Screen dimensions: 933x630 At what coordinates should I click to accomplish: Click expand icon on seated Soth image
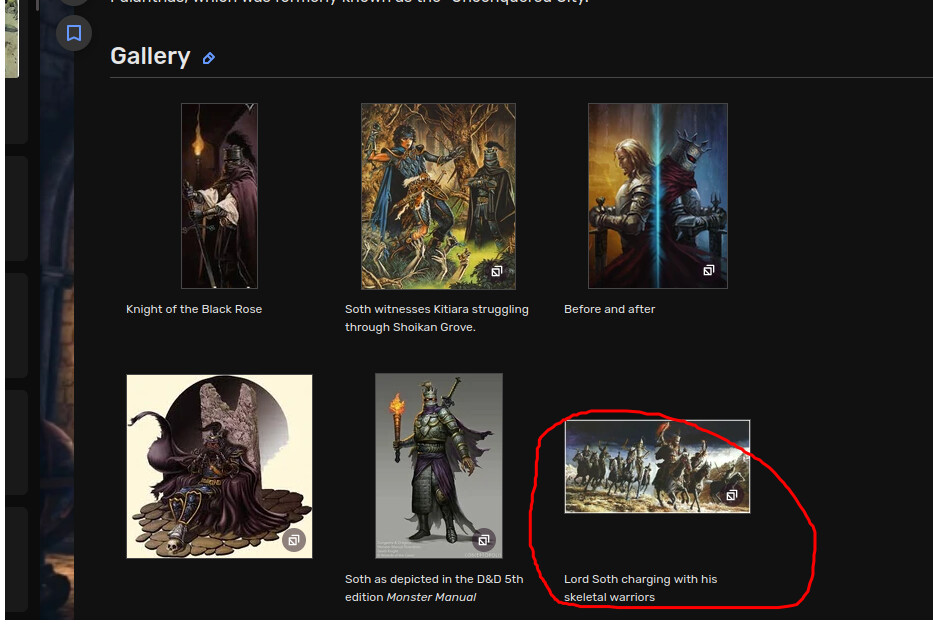point(293,540)
